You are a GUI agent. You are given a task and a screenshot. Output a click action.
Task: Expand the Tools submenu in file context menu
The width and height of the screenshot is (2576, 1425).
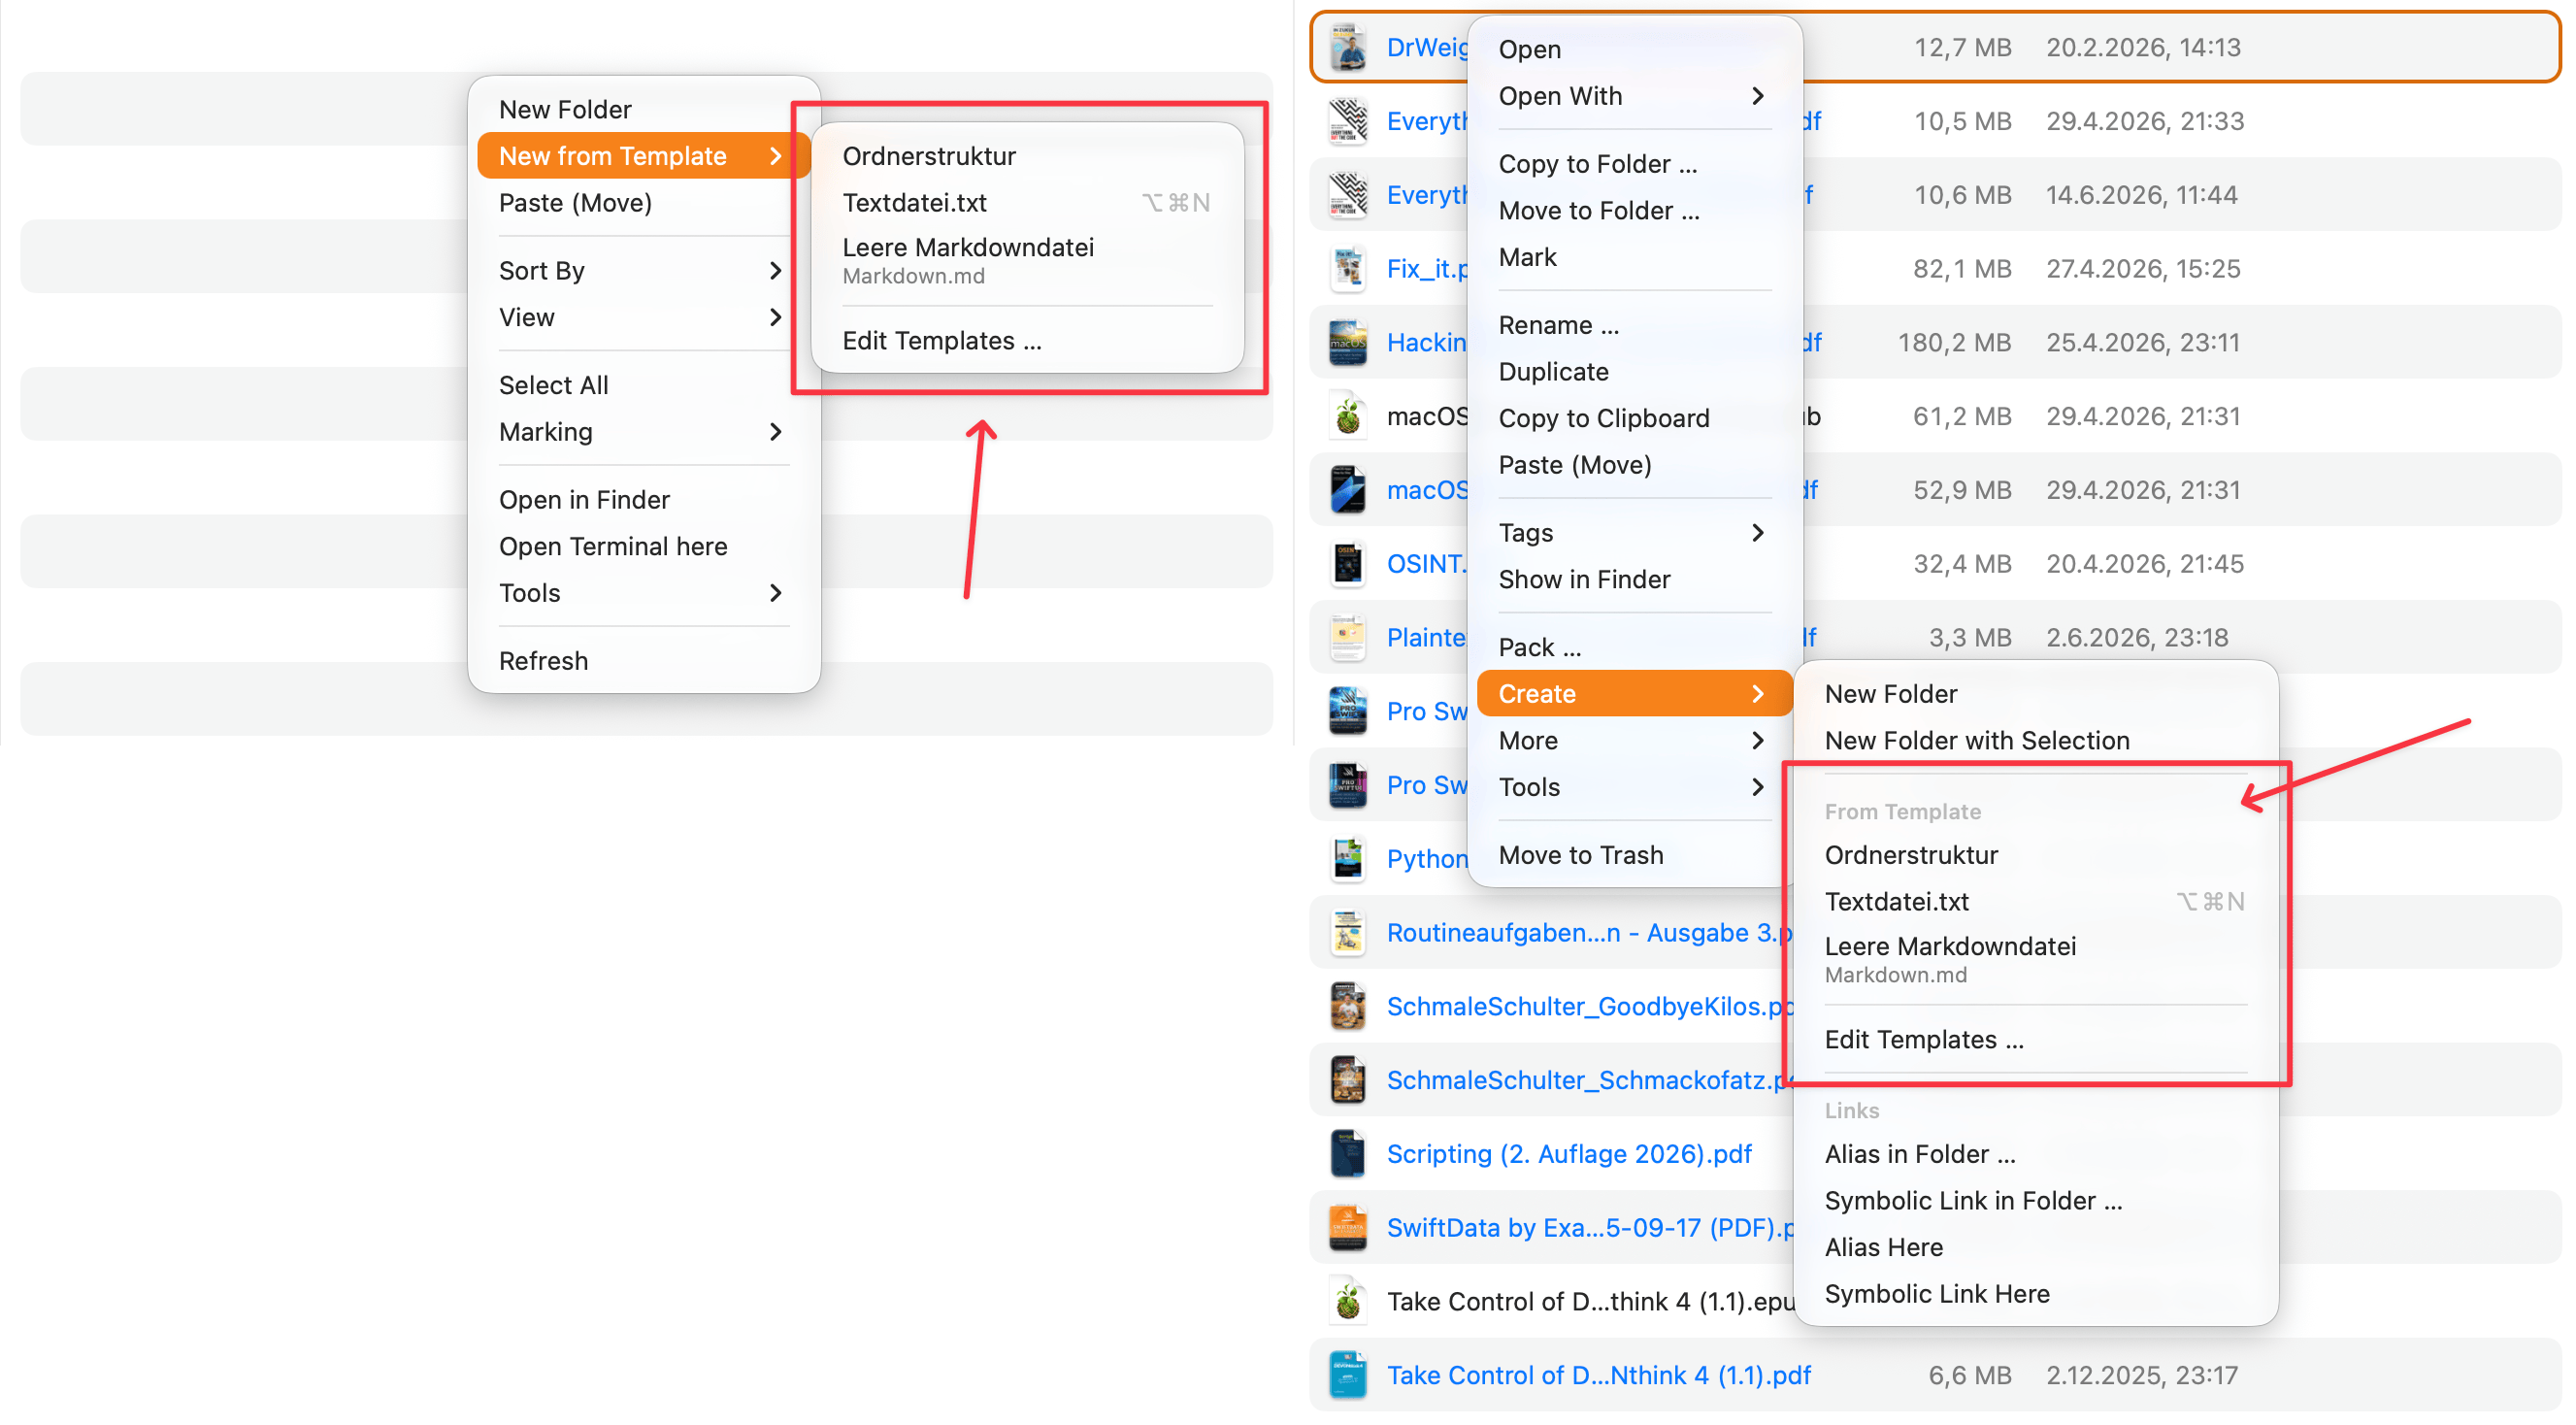pos(1634,787)
